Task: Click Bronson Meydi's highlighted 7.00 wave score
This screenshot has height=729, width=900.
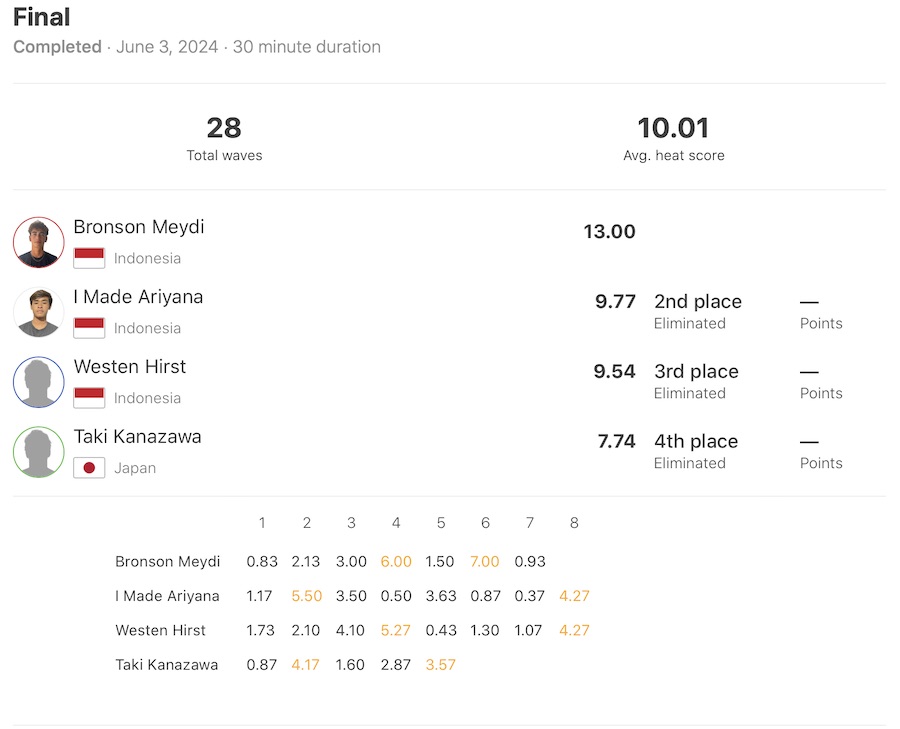Action: coord(485,562)
